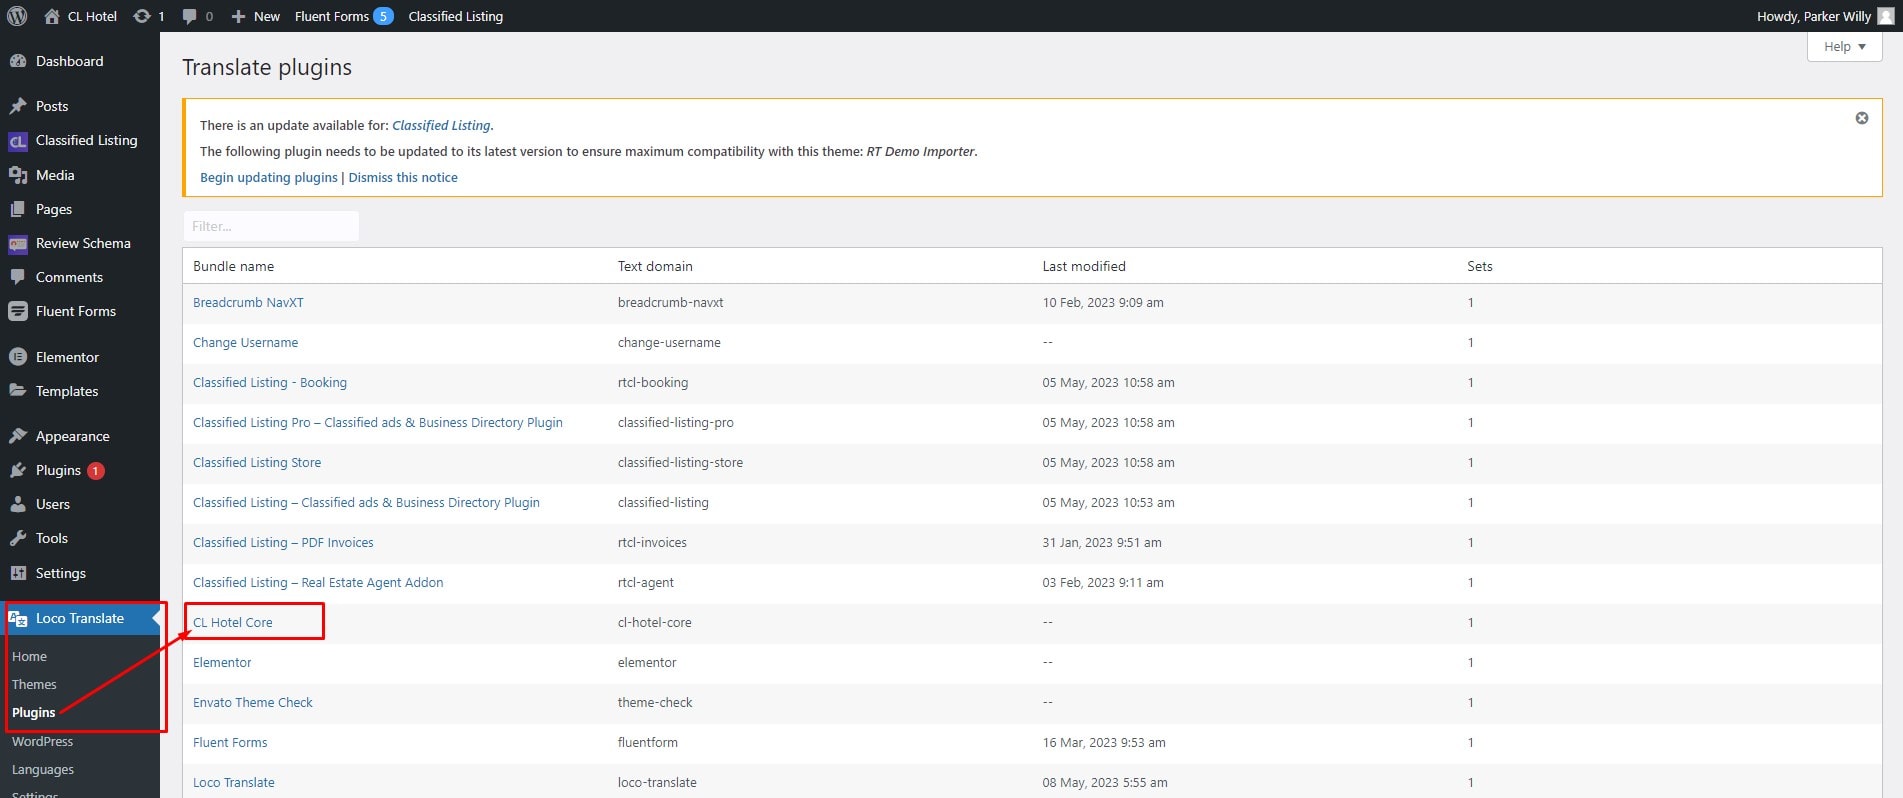This screenshot has height=798, width=1903.
Task: Open the Loco Translate bundle link
Action: (x=233, y=782)
